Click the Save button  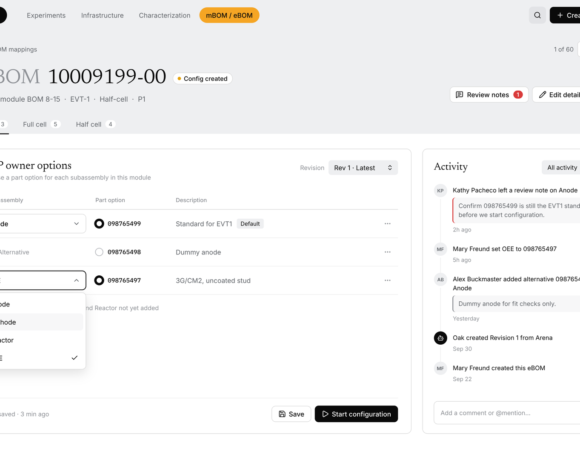pyautogui.click(x=291, y=414)
